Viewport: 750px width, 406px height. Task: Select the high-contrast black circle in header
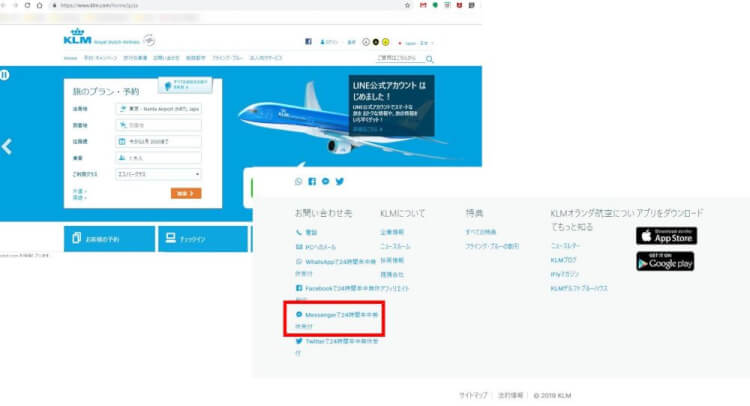(375, 42)
